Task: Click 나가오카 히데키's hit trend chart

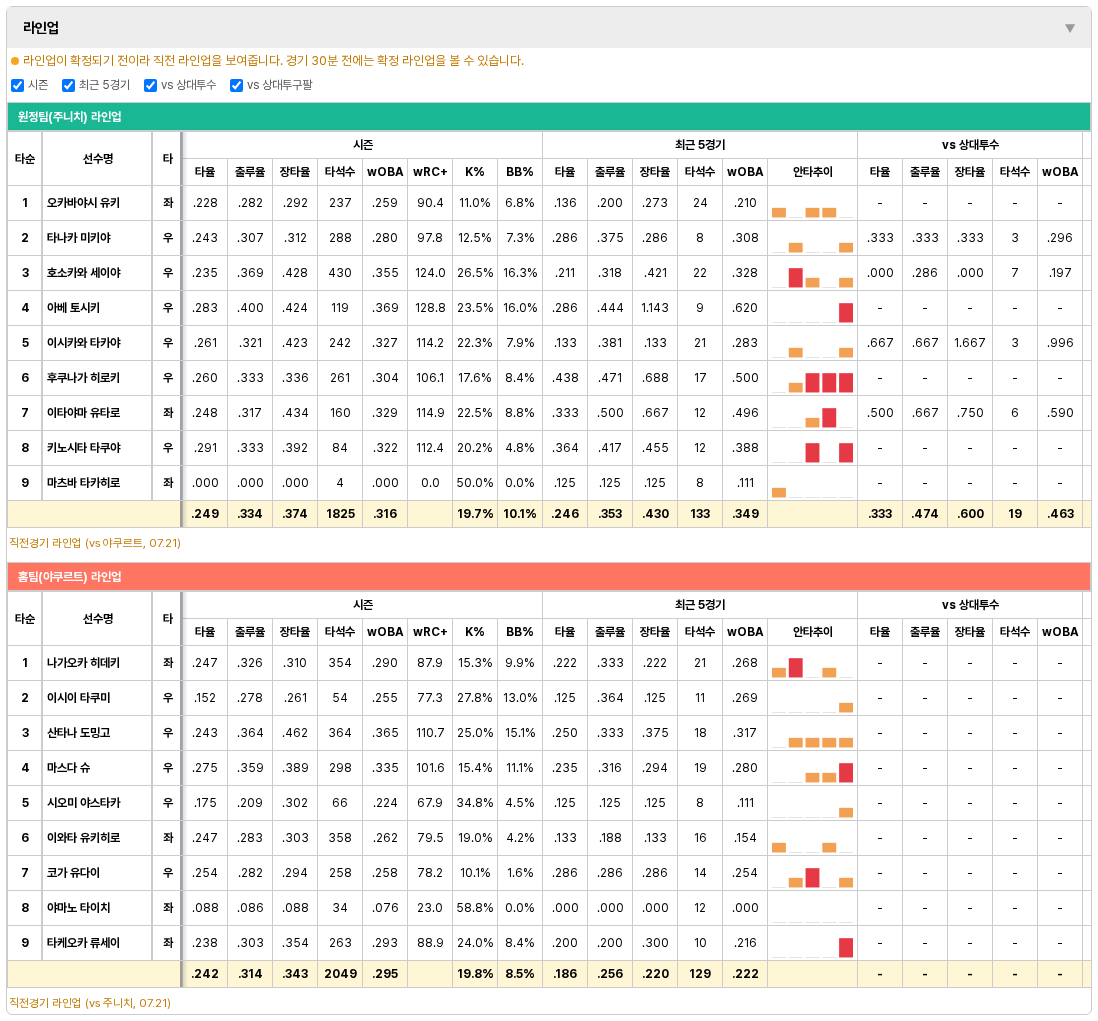Action: (x=812, y=663)
